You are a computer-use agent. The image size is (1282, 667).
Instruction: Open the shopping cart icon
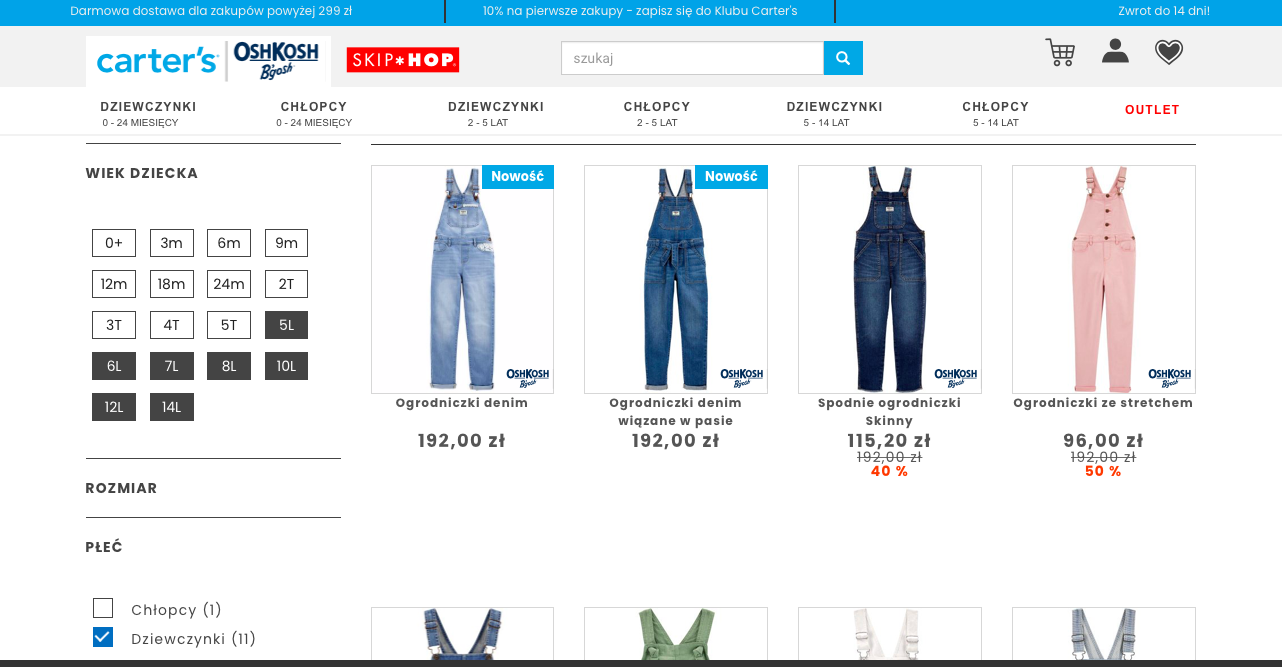tap(1060, 53)
